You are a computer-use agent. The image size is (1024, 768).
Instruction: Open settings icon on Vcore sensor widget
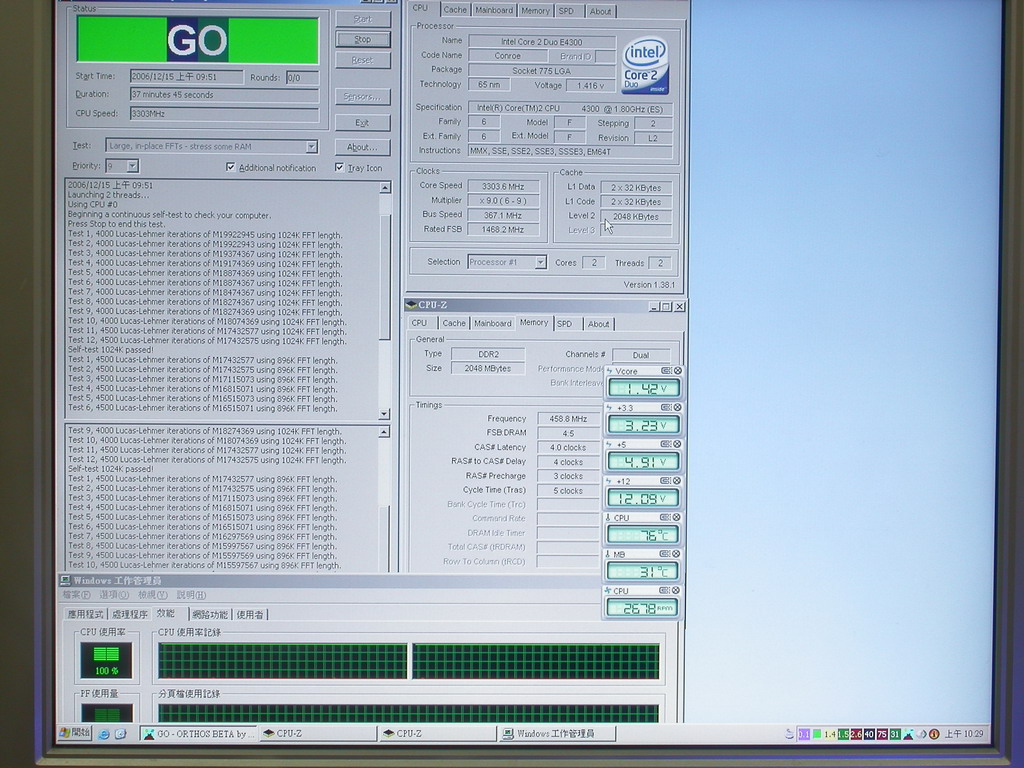666,371
